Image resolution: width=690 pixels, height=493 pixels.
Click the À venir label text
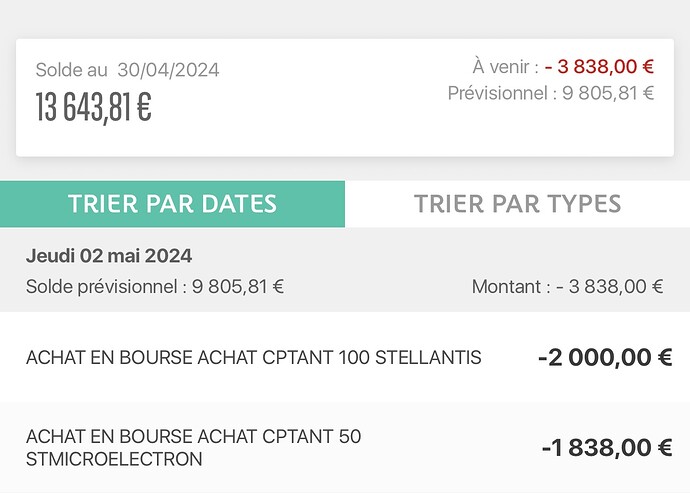(x=505, y=67)
